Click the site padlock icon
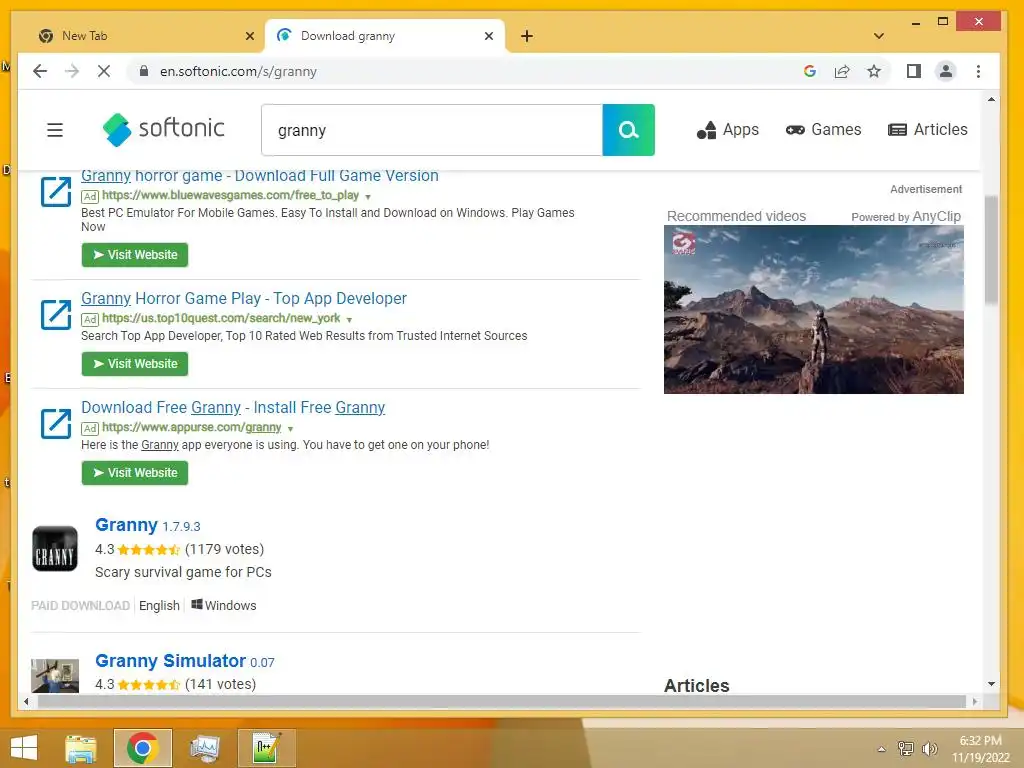Viewport: 1024px width, 768px height. point(144,71)
